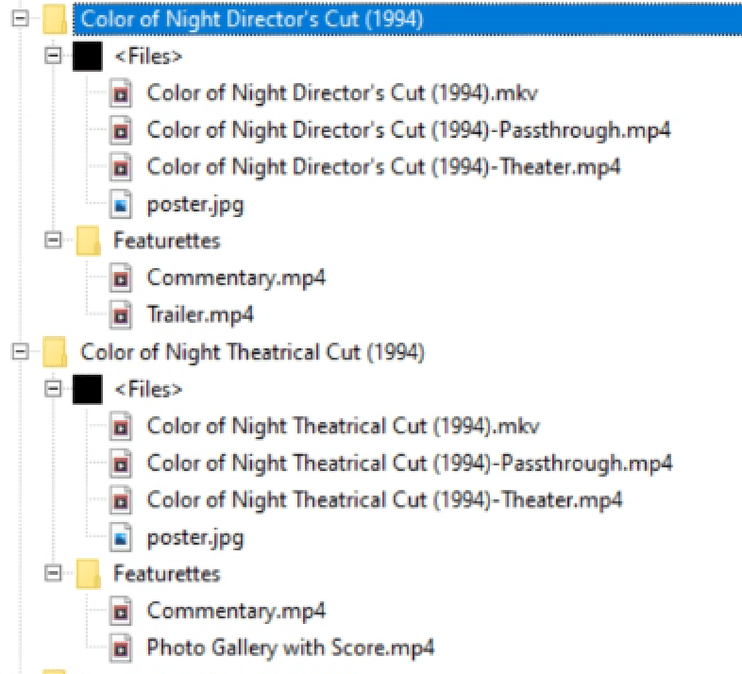Select Director's Cut (1994)-Passthrough.mp4 file

(x=408, y=130)
